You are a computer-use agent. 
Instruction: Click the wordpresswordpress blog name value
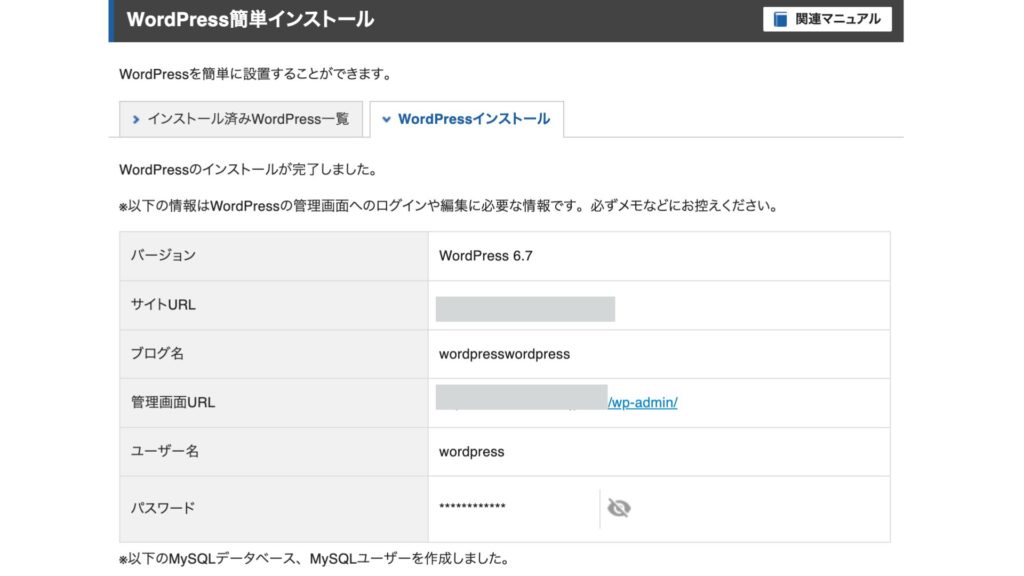504,354
